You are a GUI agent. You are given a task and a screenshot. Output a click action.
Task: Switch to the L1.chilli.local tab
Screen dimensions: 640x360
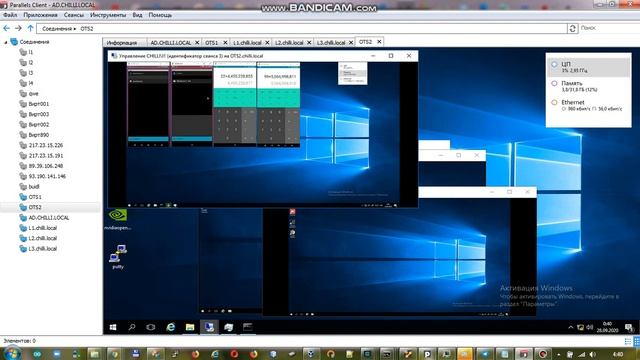[247, 42]
